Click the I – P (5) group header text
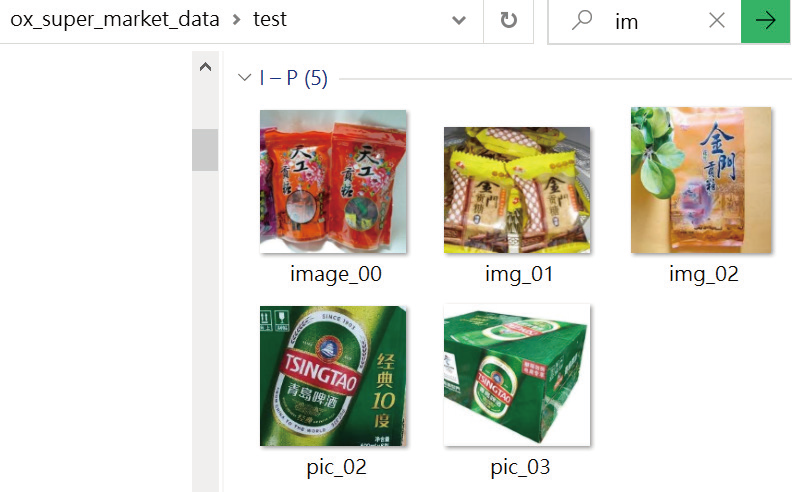This screenshot has width=799, height=492. point(293,78)
